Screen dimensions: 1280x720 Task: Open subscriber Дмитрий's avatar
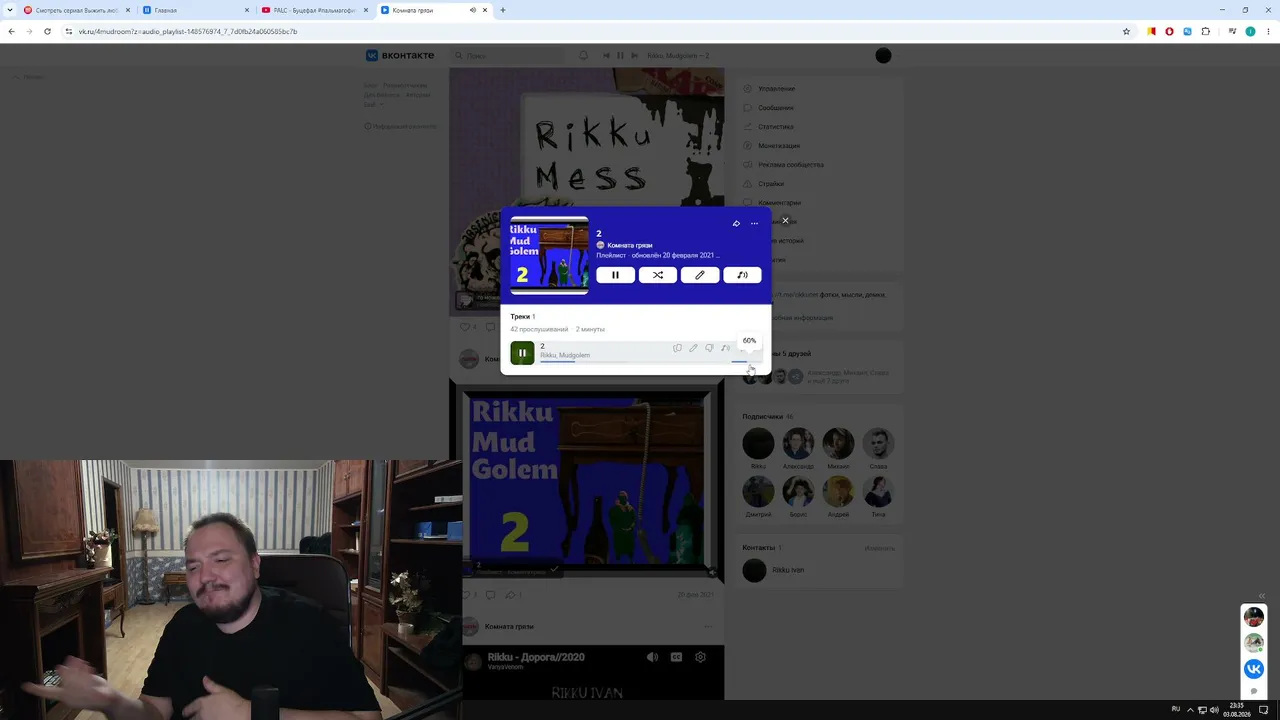[x=758, y=491]
